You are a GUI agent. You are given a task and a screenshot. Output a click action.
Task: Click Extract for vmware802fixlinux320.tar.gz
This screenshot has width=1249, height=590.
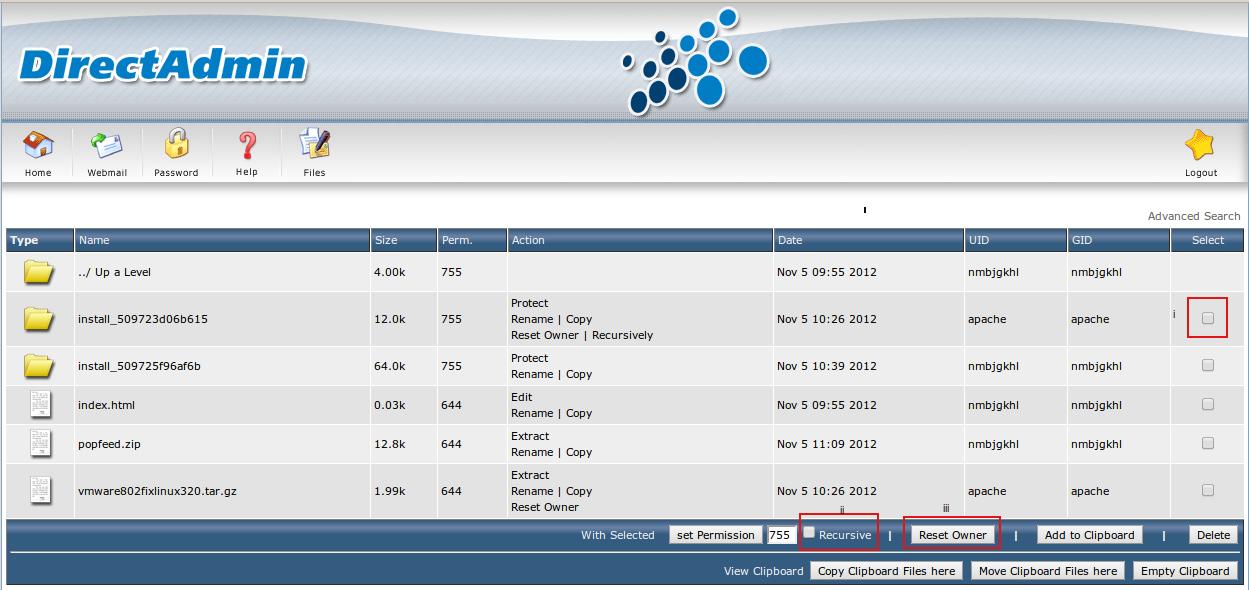tap(530, 475)
